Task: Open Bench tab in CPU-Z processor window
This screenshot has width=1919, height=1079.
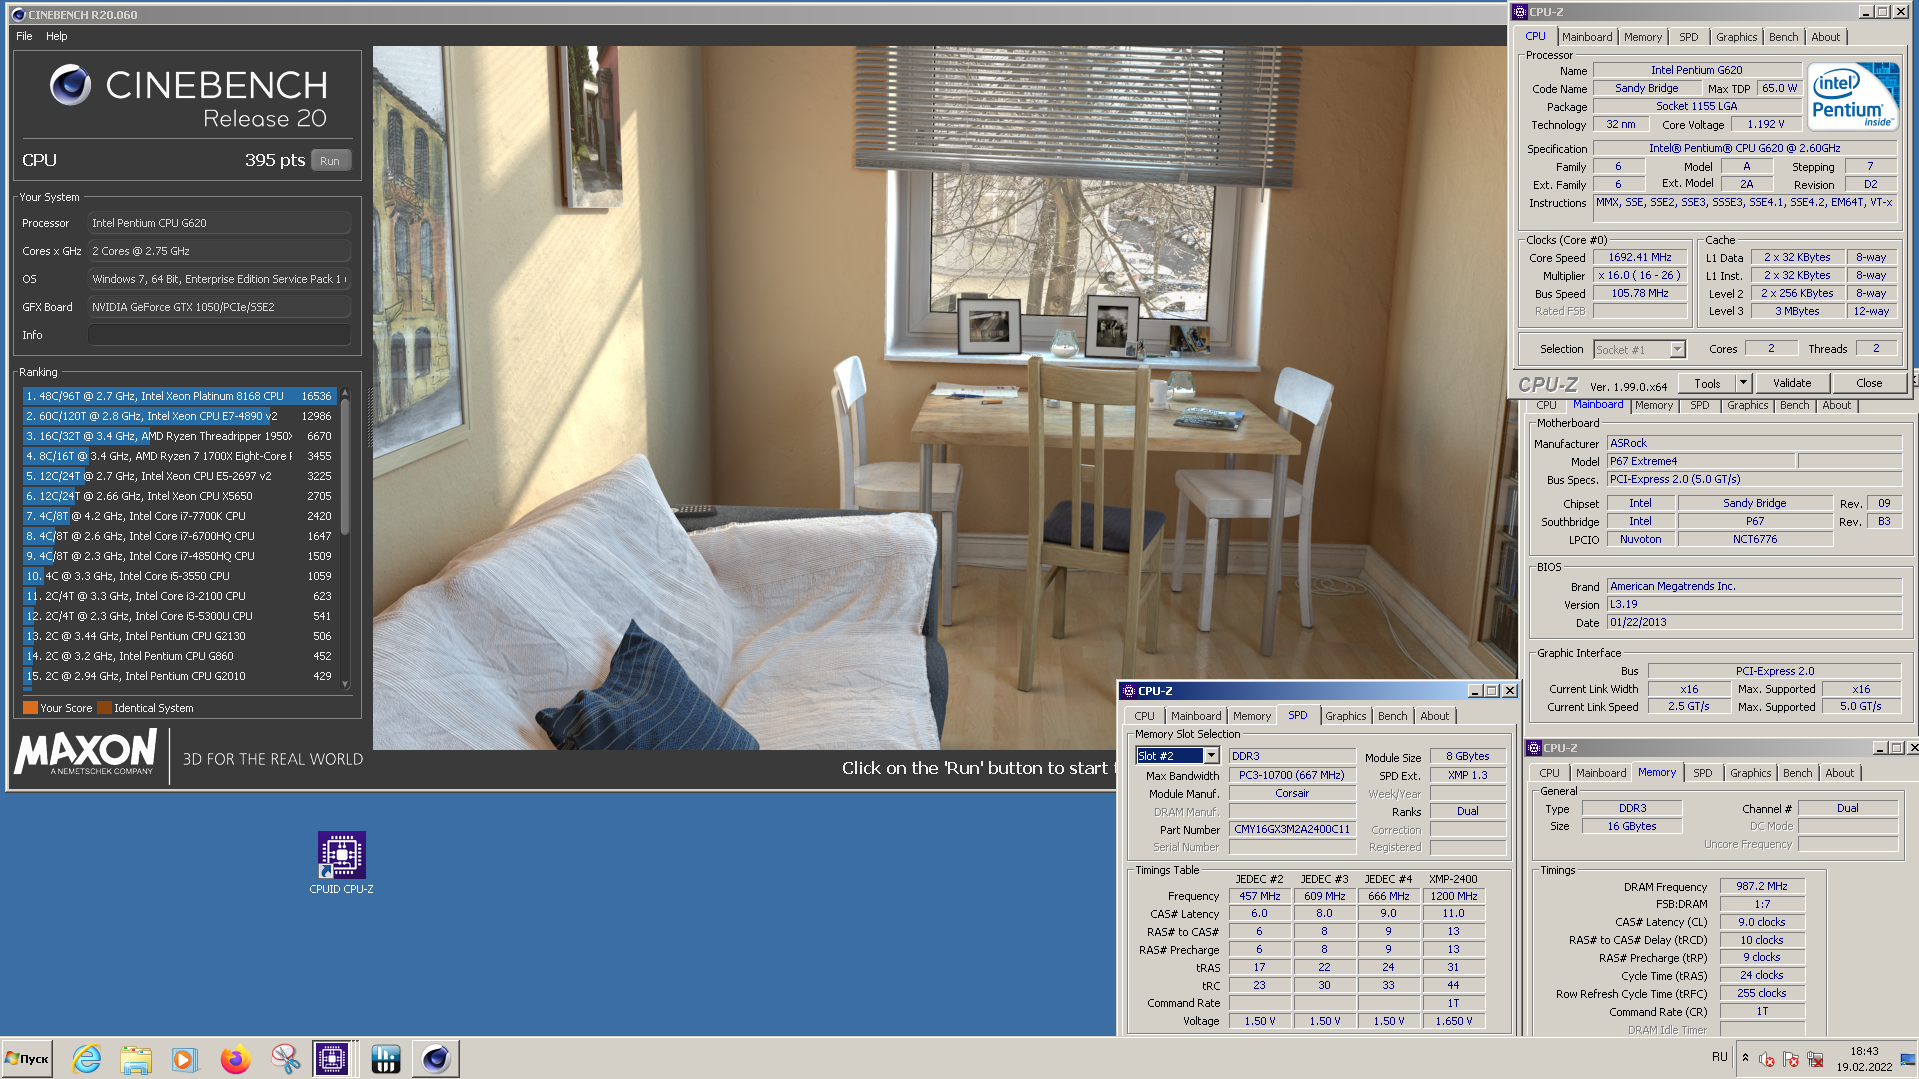Action: 1783,37
